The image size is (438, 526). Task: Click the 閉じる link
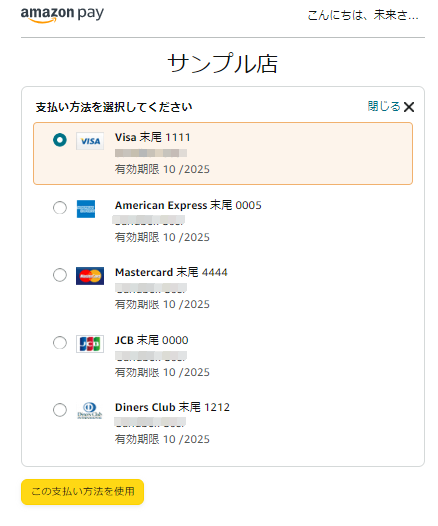point(384,106)
